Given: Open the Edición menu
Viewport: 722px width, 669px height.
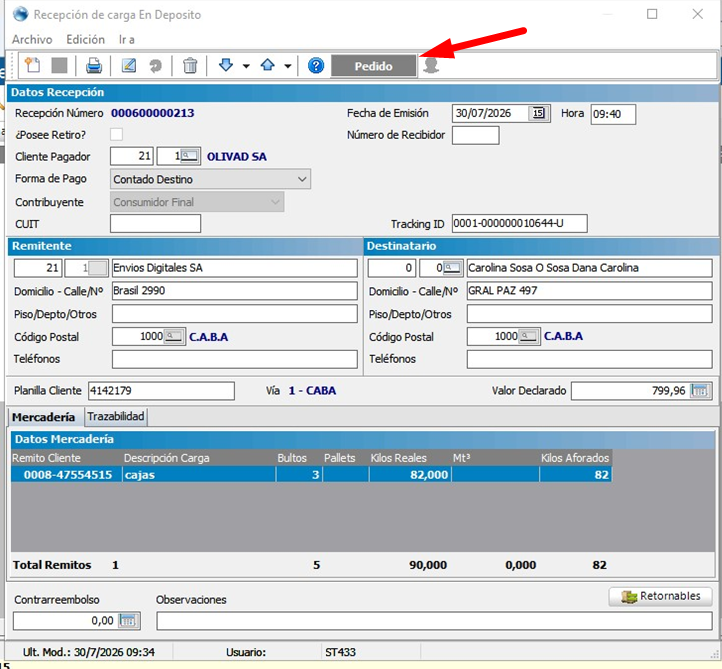Looking at the screenshot, I should point(86,40).
